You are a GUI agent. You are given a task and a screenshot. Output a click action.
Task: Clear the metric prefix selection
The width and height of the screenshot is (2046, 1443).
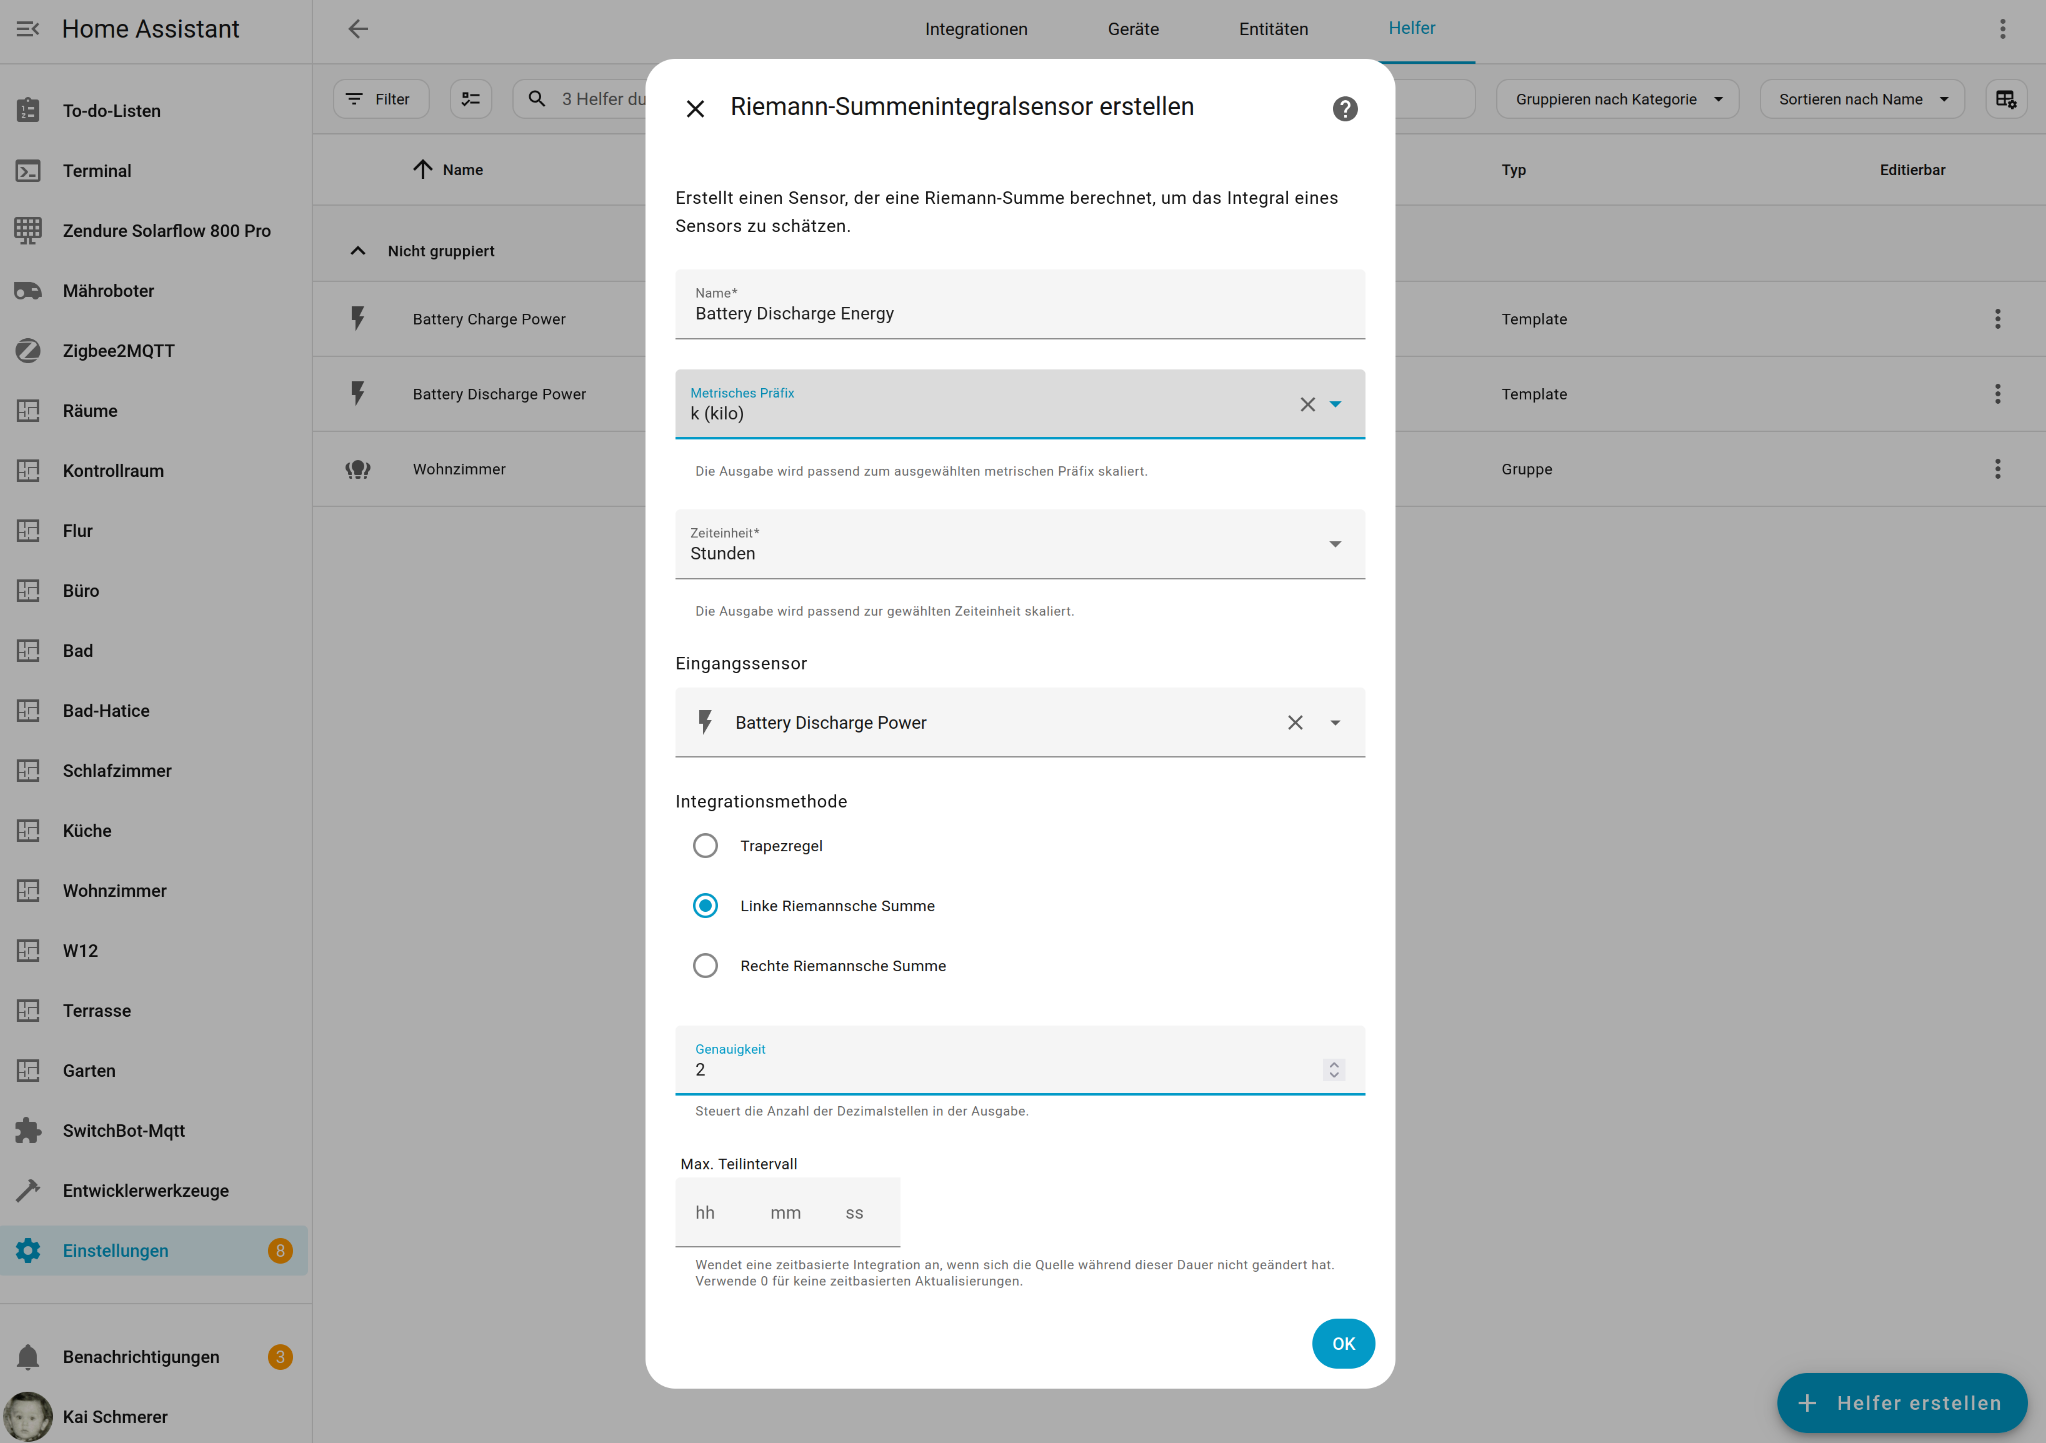coord(1307,404)
